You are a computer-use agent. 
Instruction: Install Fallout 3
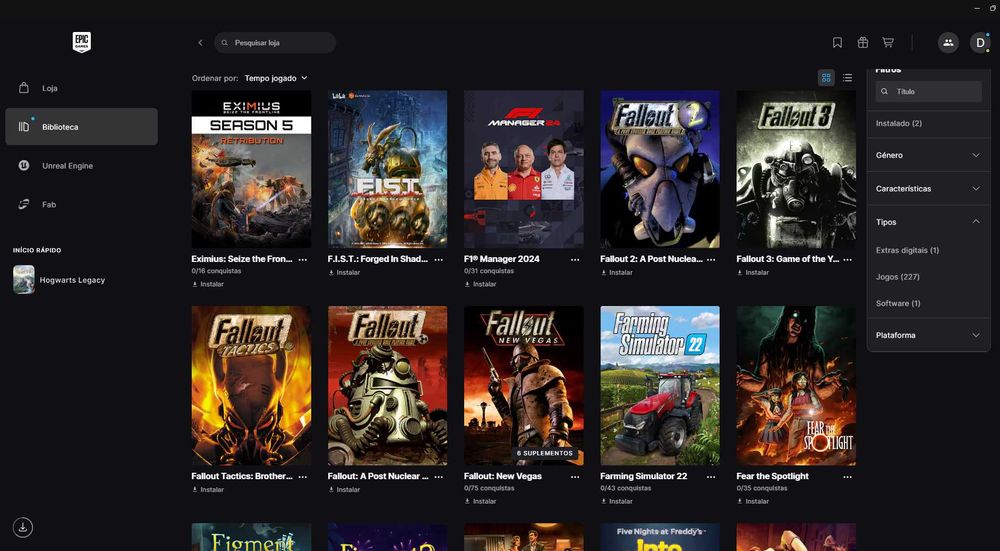pos(753,272)
